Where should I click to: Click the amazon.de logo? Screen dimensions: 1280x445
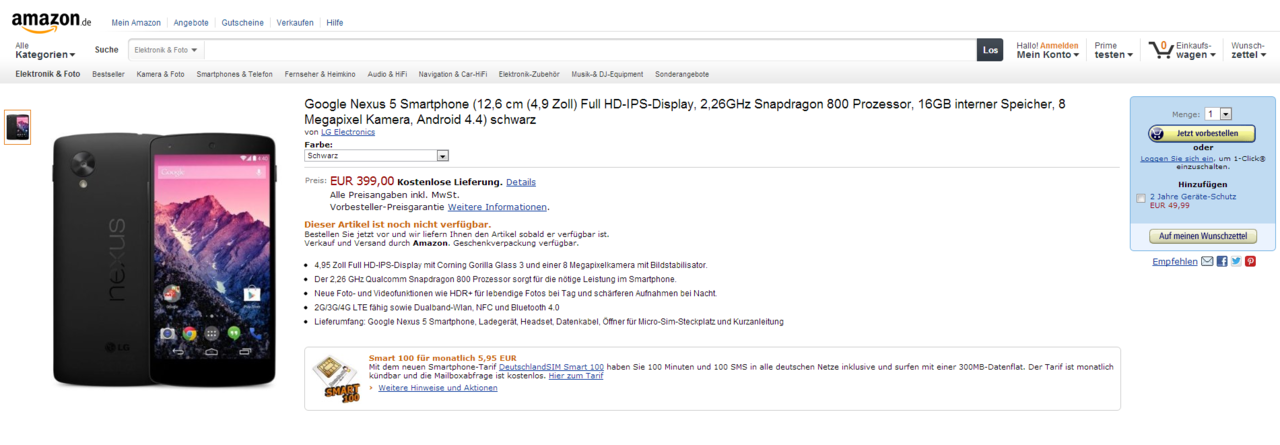pos(52,20)
